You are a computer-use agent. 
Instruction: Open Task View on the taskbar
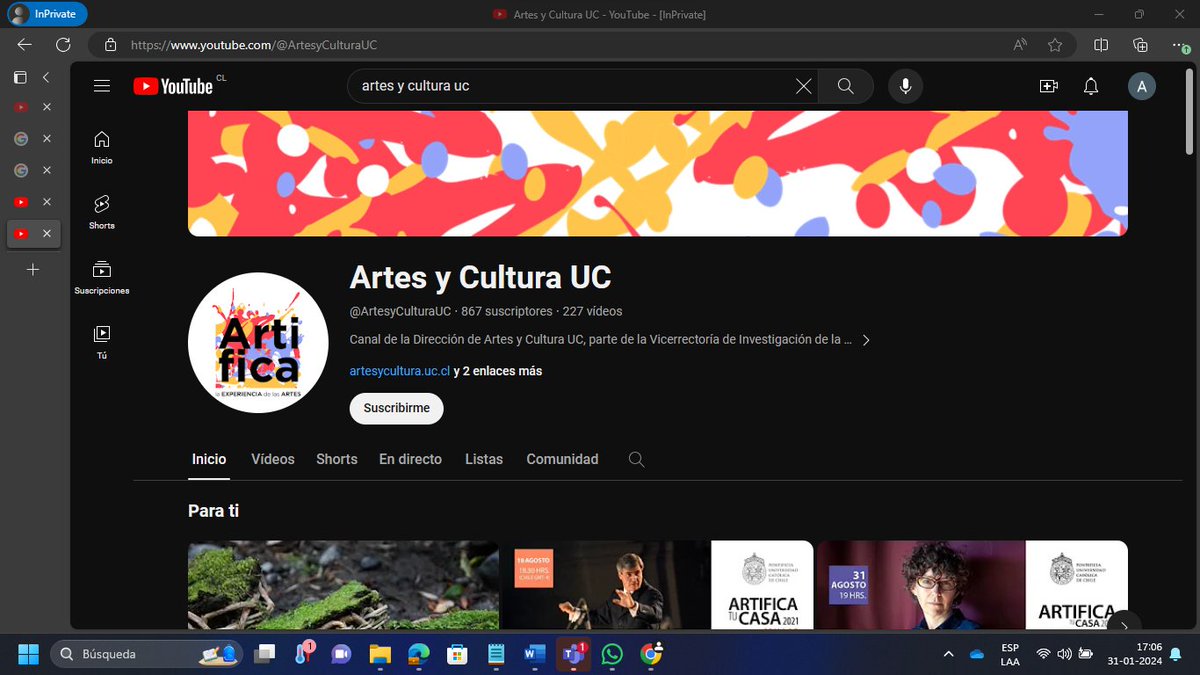point(265,654)
